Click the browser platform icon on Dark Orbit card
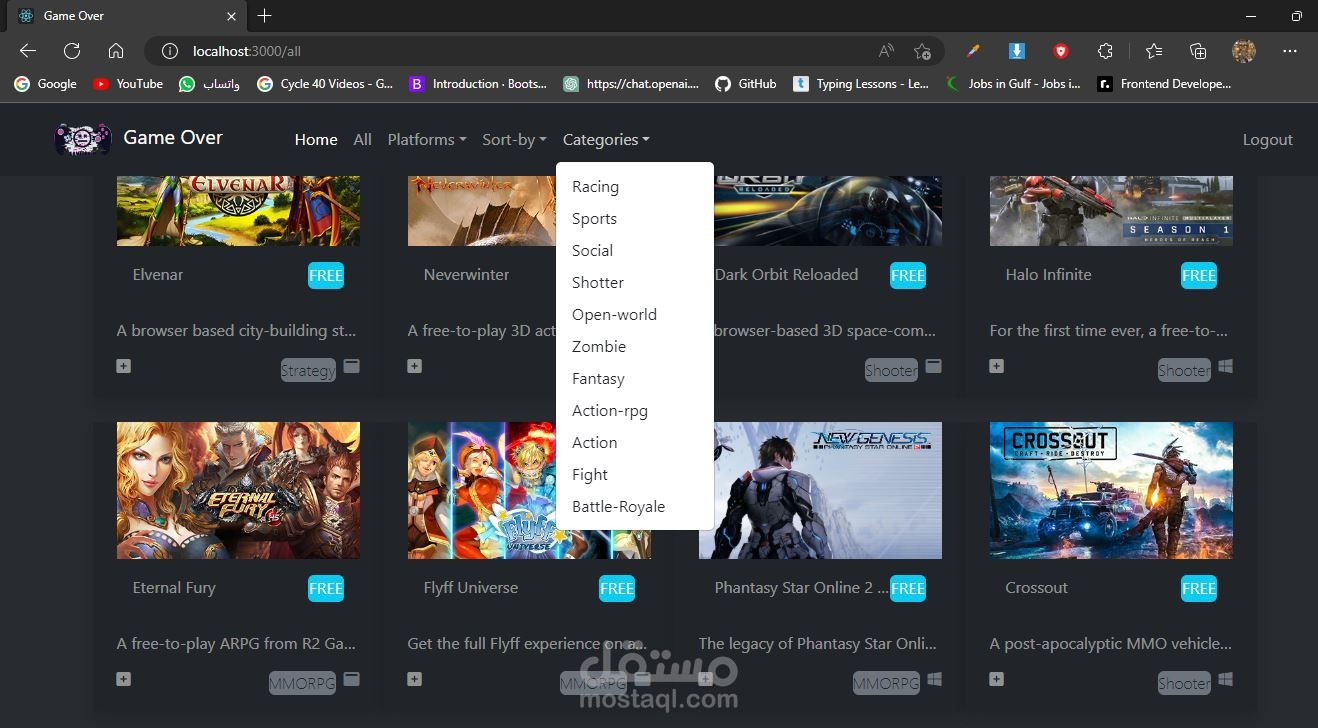Image resolution: width=1318 pixels, height=728 pixels. click(933, 366)
